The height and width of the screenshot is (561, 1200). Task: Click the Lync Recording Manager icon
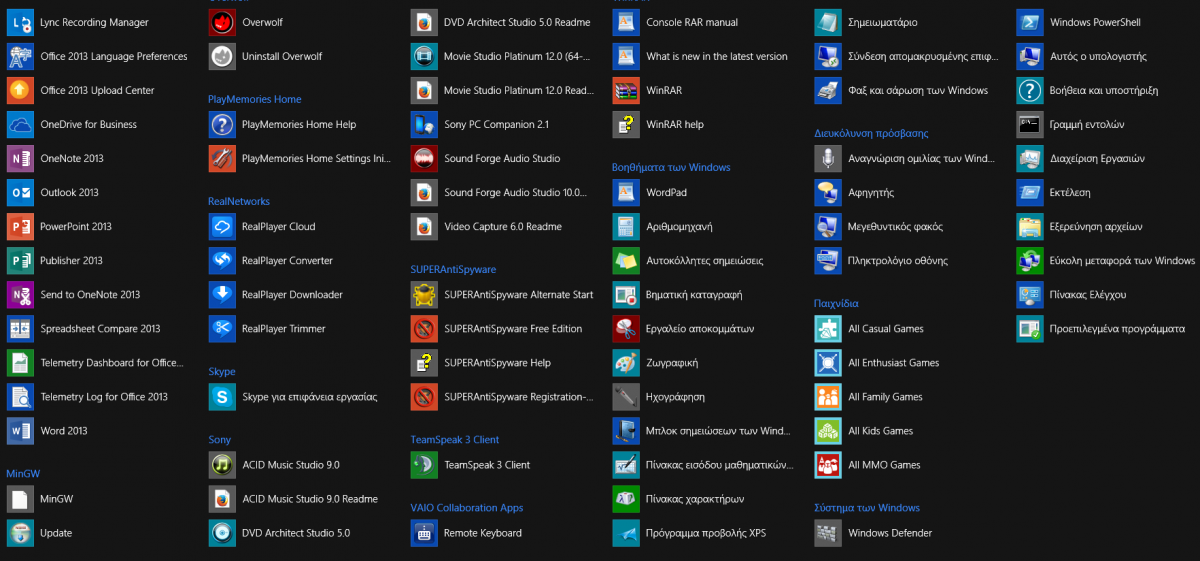pyautogui.click(x=20, y=22)
